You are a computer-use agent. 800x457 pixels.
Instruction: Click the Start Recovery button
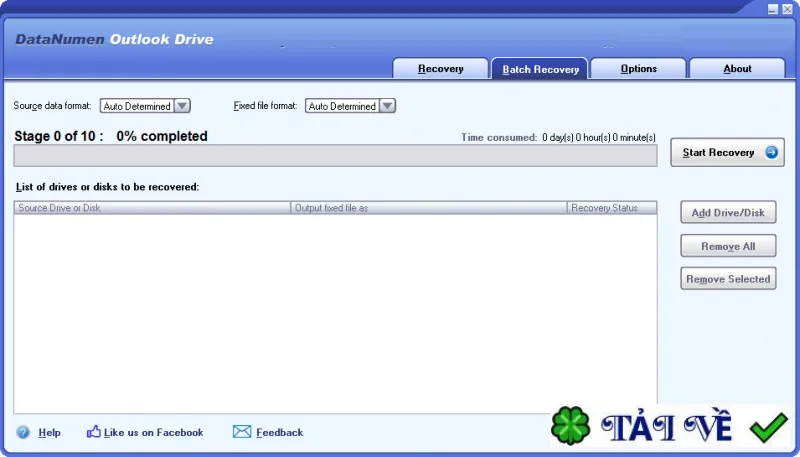click(728, 152)
